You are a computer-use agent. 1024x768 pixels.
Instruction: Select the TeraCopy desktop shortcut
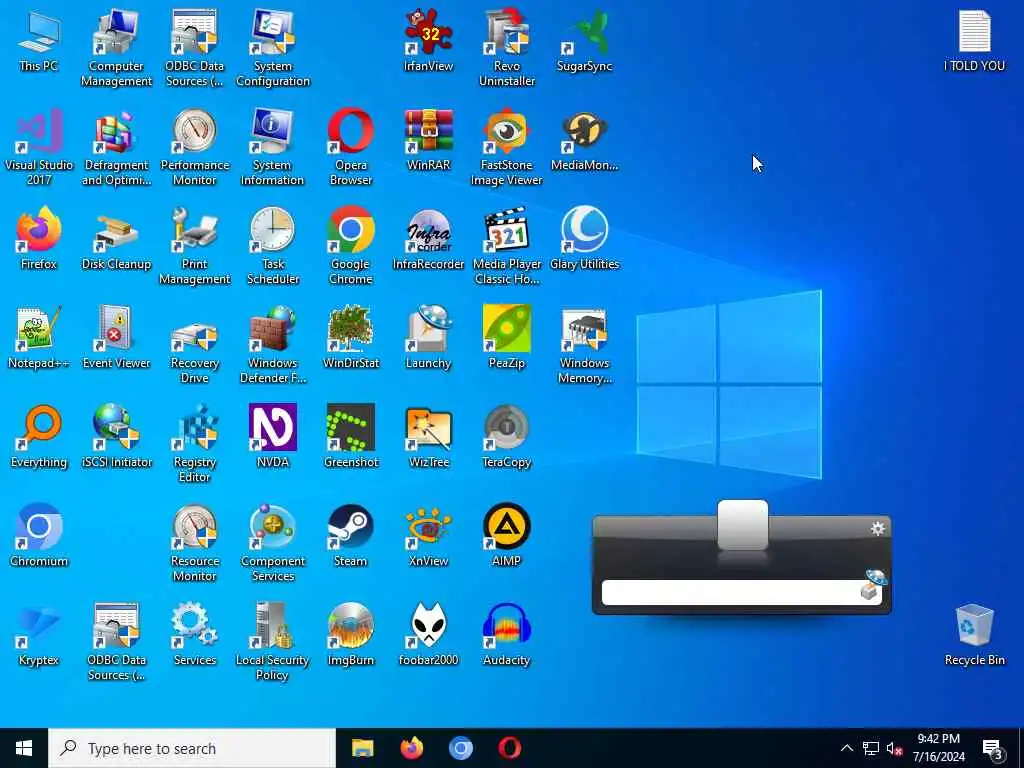click(x=507, y=437)
